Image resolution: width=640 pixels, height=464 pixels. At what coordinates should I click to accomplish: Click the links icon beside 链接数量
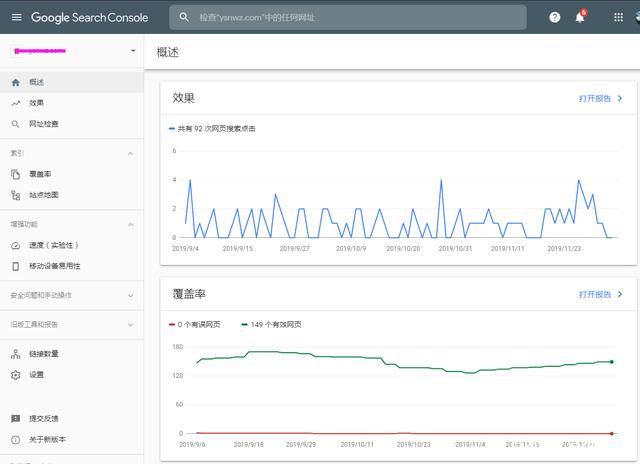click(16, 354)
